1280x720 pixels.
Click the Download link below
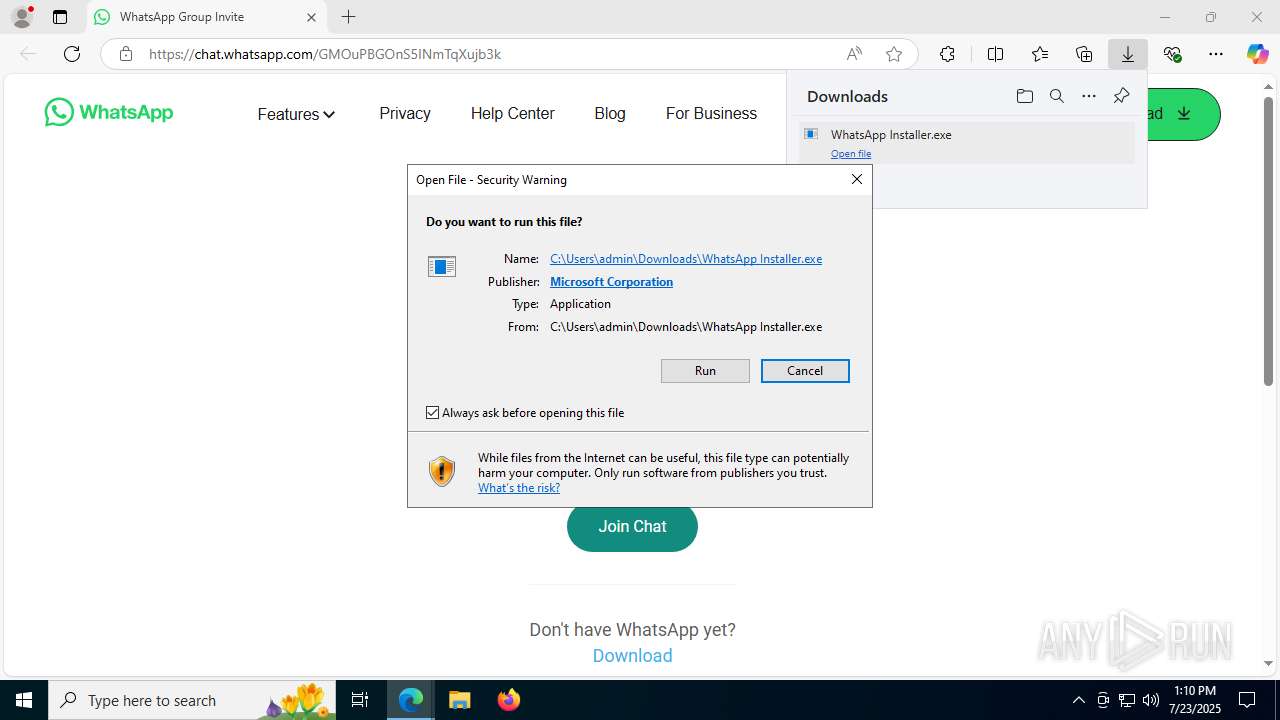click(632, 656)
